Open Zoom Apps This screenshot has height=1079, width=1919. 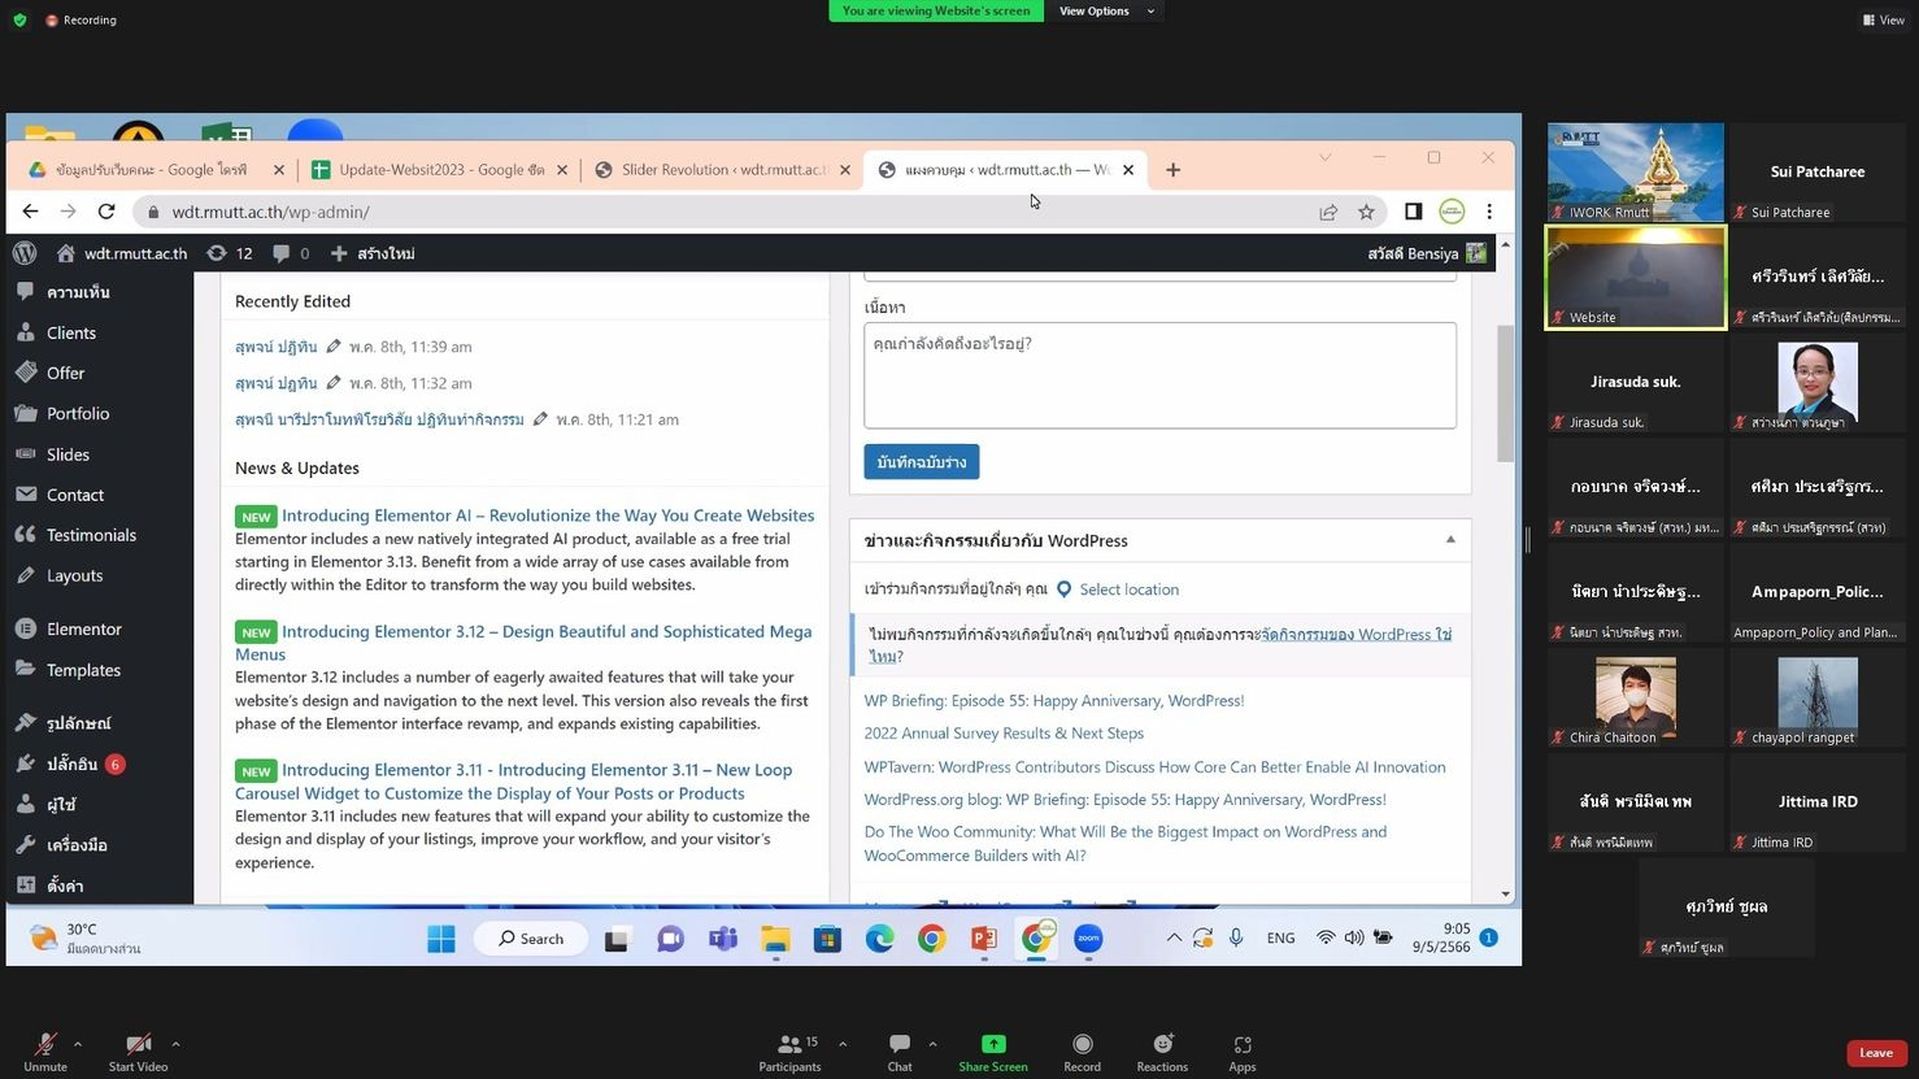coord(1242,1052)
